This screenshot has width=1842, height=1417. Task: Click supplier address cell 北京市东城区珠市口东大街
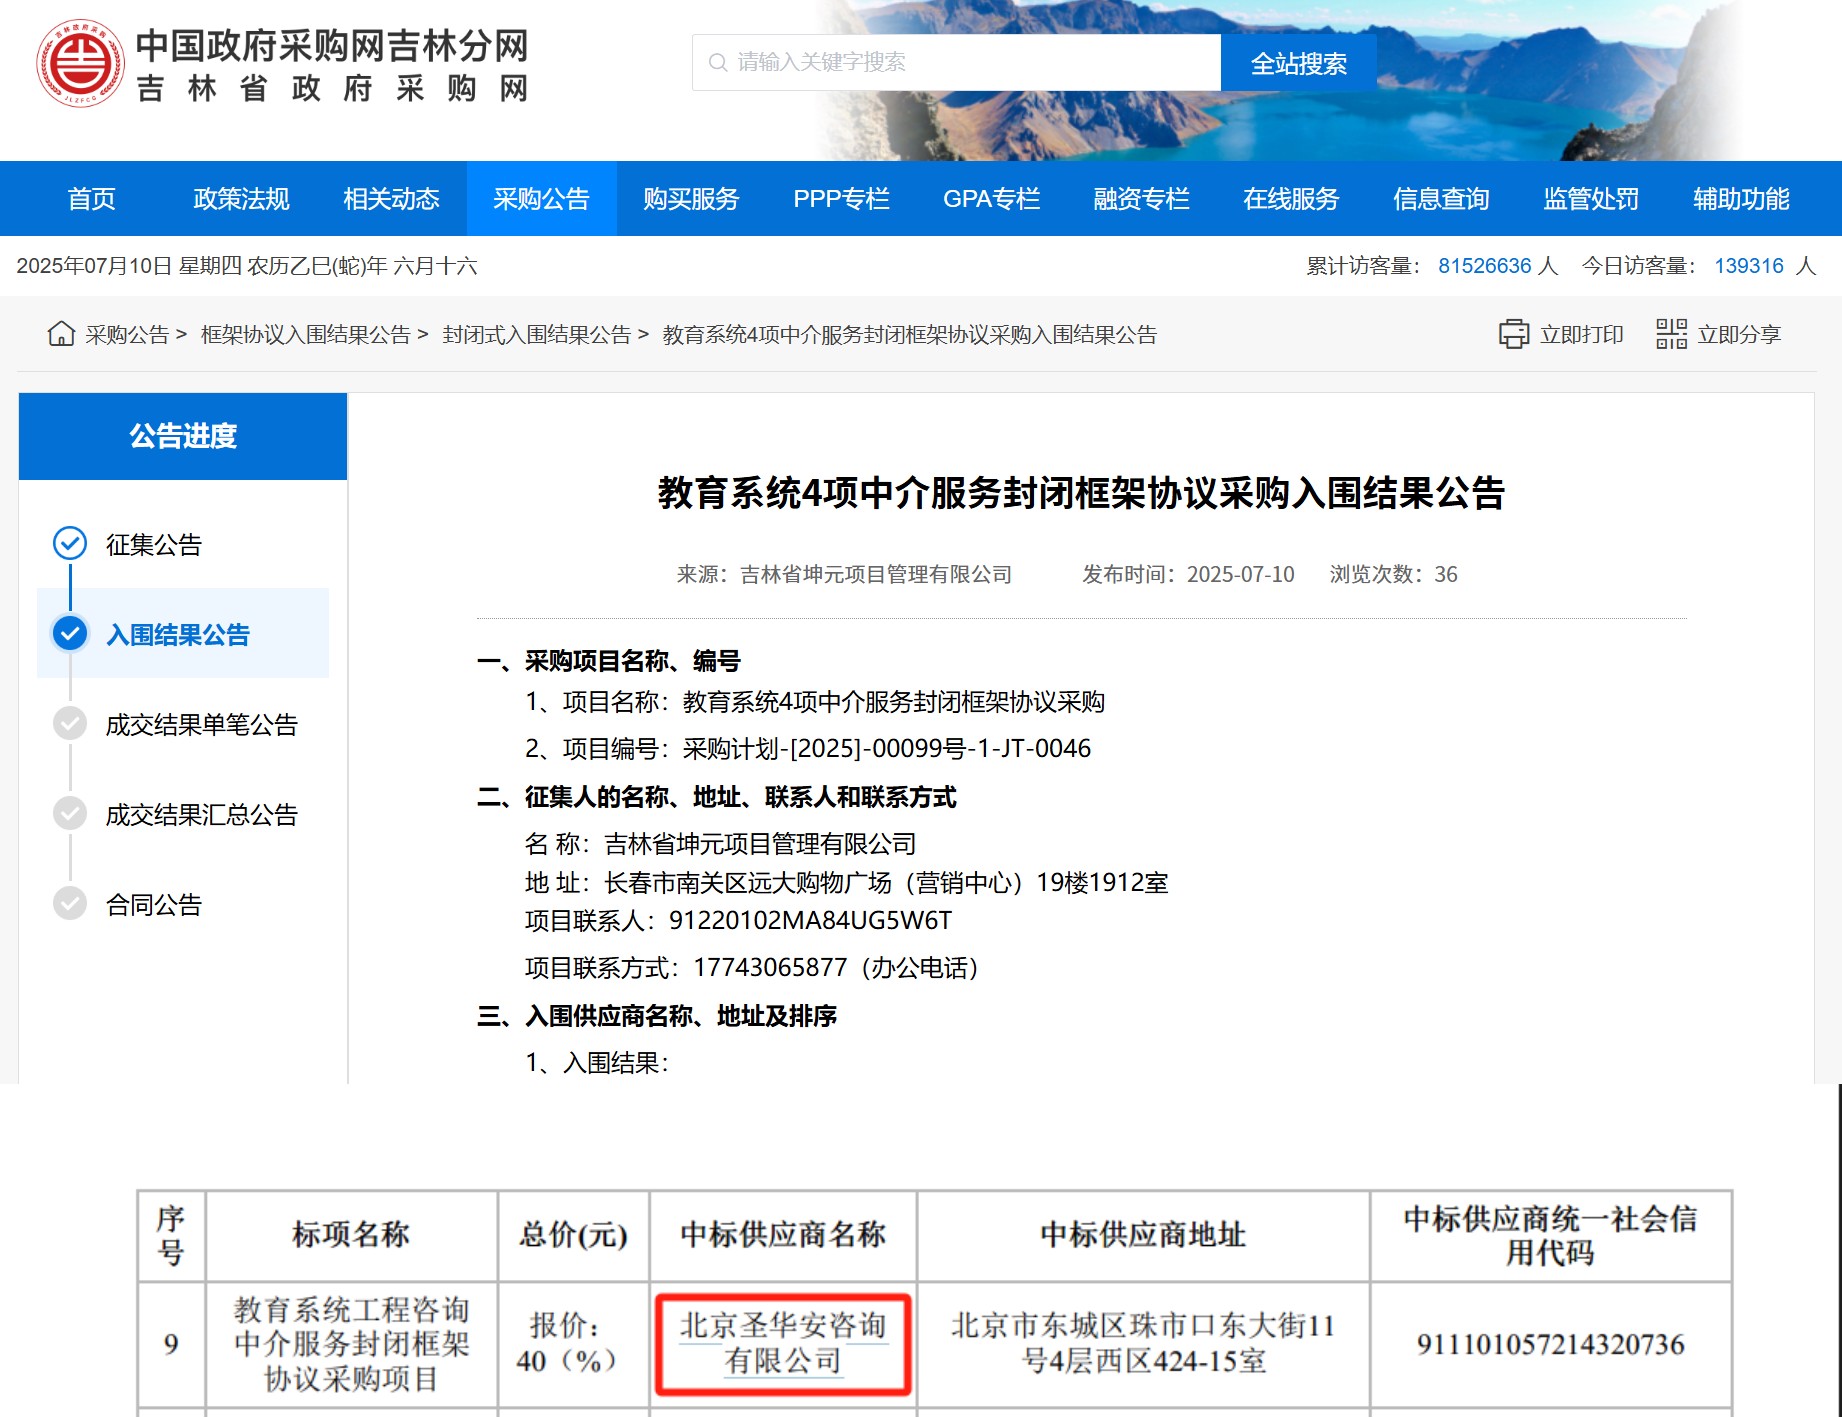point(1143,1343)
